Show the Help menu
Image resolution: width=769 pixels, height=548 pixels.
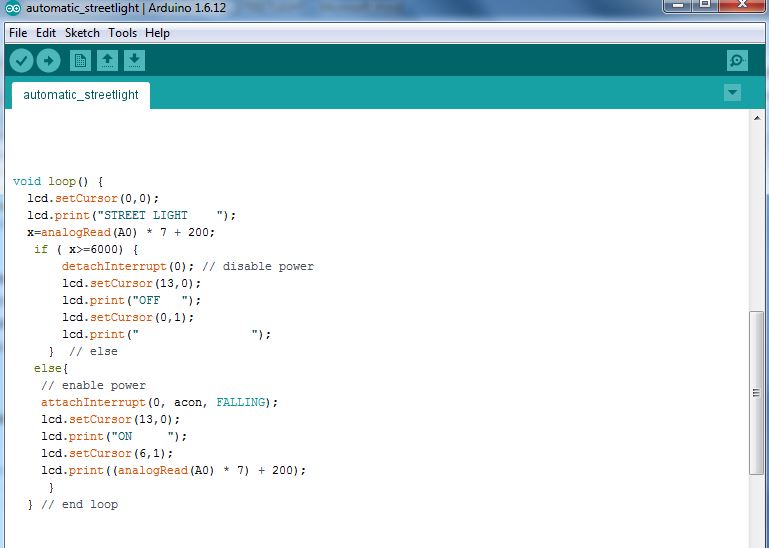pyautogui.click(x=157, y=33)
